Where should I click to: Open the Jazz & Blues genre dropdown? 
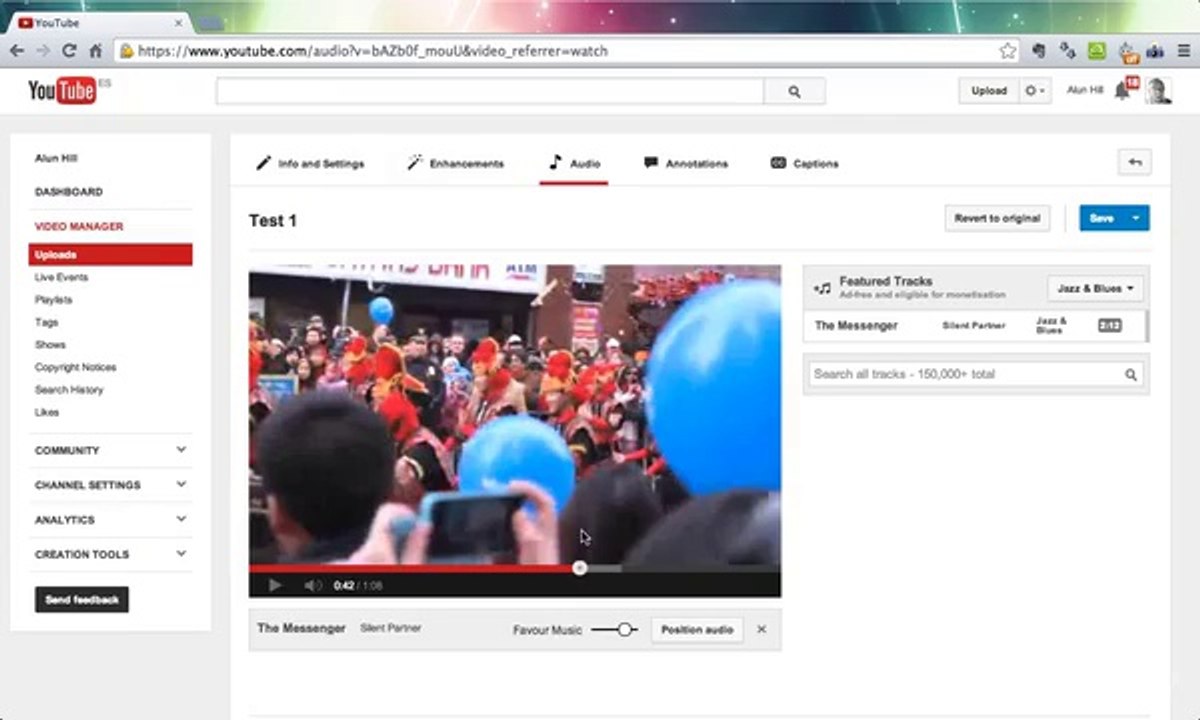pyautogui.click(x=1095, y=288)
